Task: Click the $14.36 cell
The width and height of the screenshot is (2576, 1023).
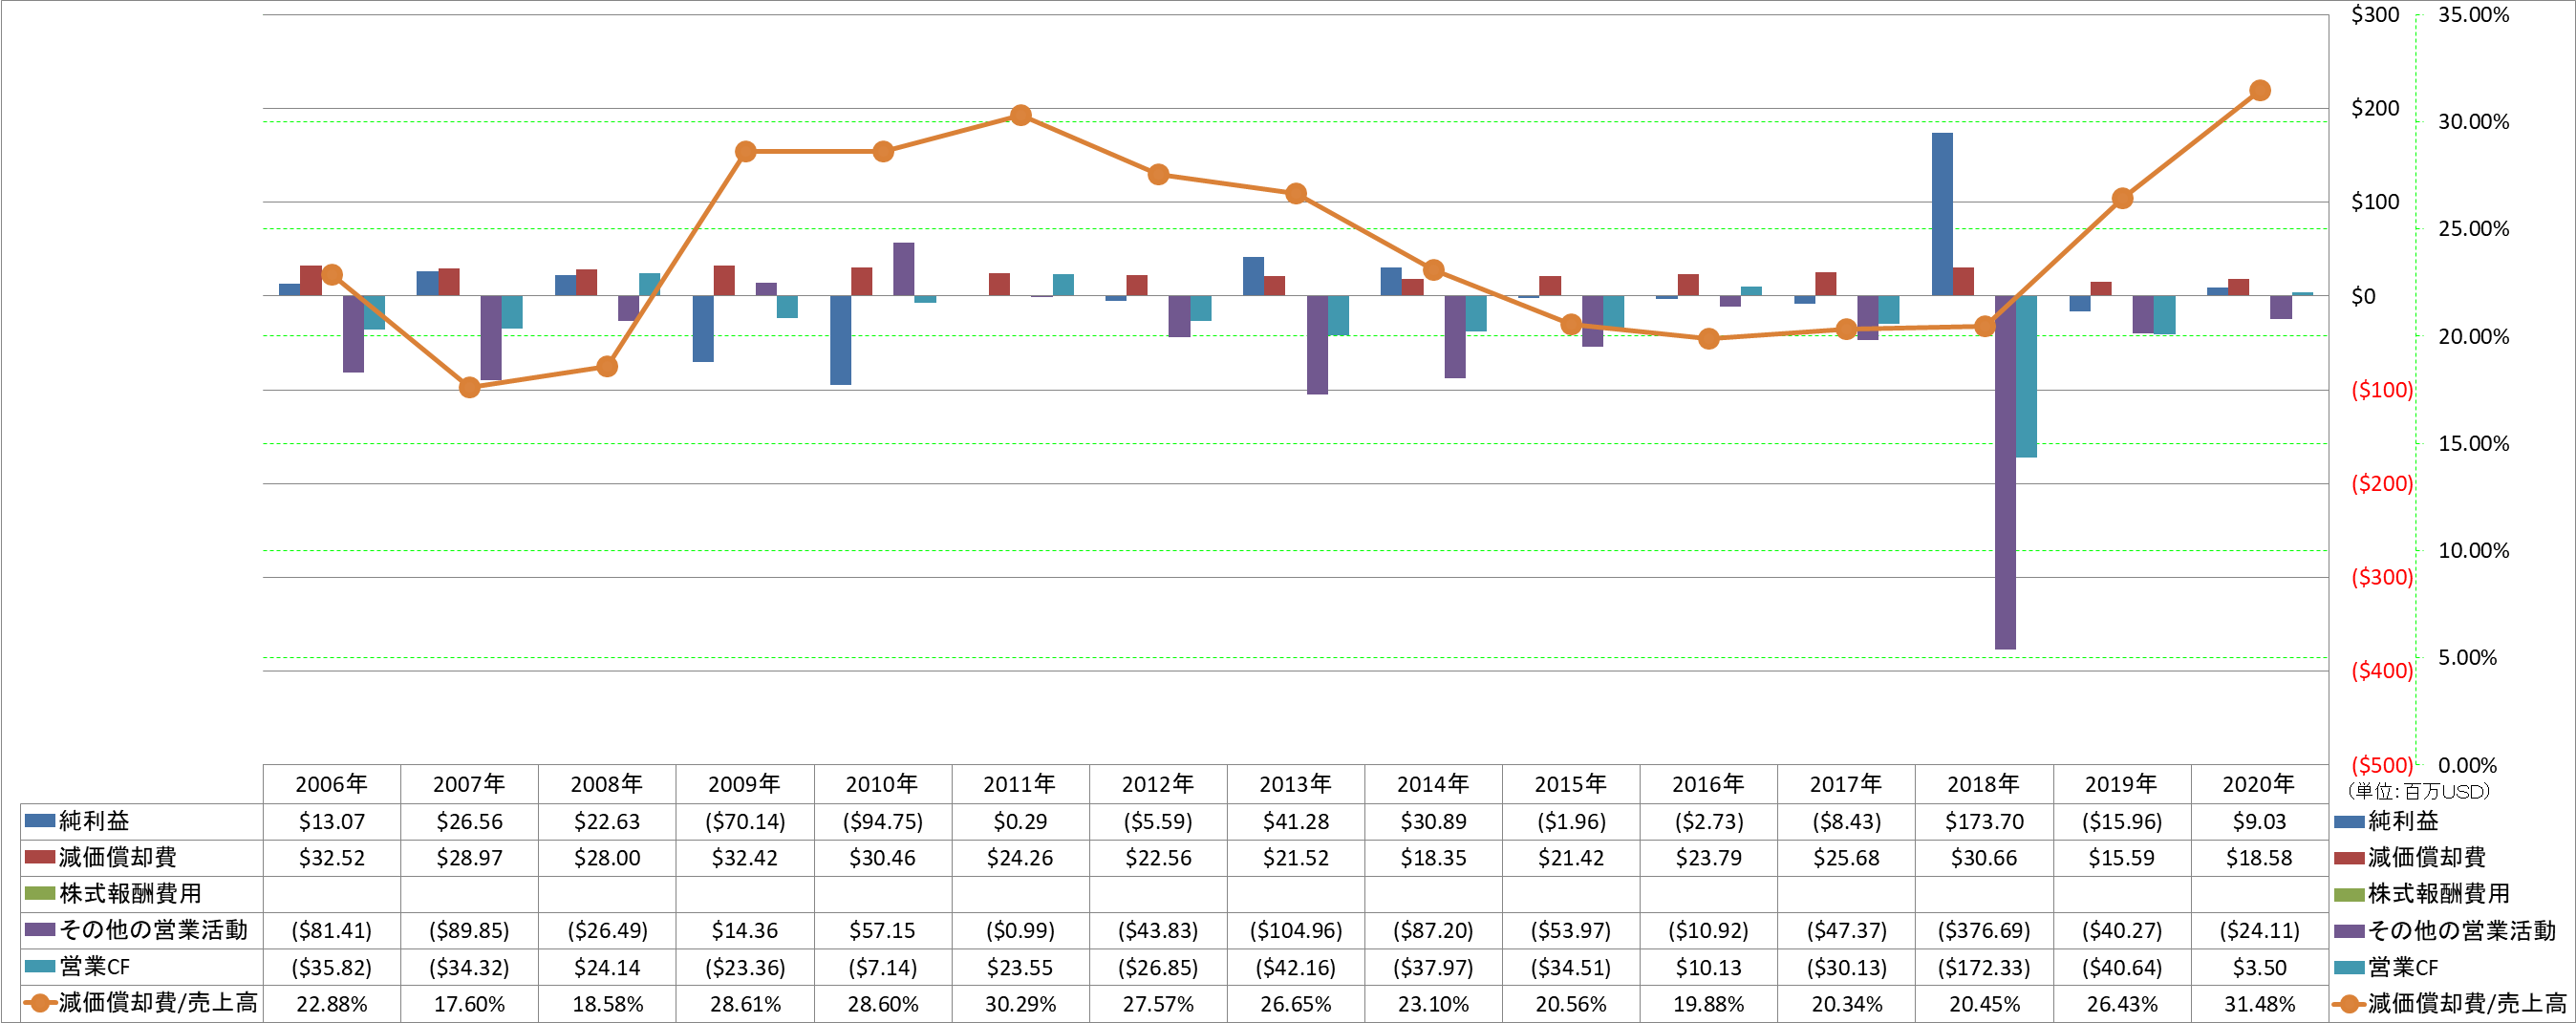Action: click(745, 930)
